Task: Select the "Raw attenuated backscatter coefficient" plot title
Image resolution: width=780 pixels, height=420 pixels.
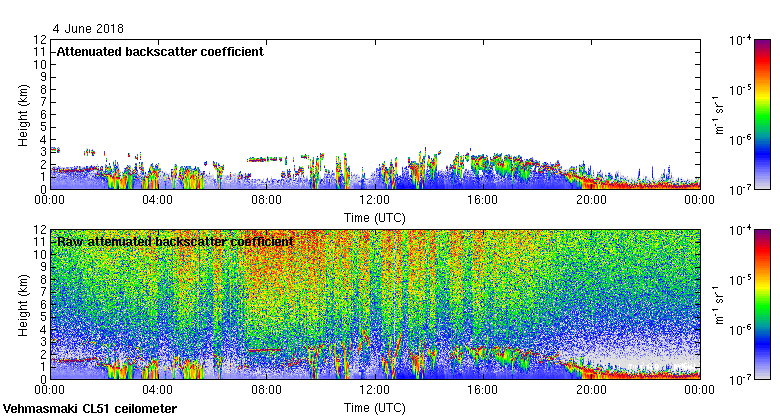Action: [x=175, y=242]
